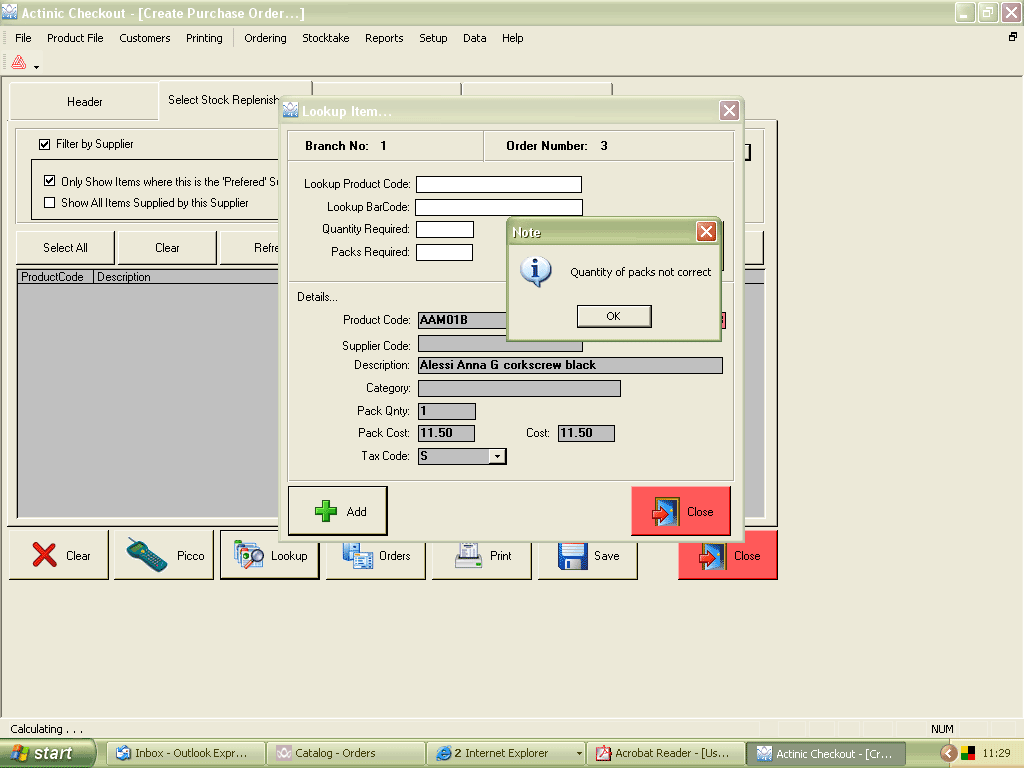Viewport: 1024px width, 768px height.
Task: Switch to the Header tab
Action: [85, 102]
